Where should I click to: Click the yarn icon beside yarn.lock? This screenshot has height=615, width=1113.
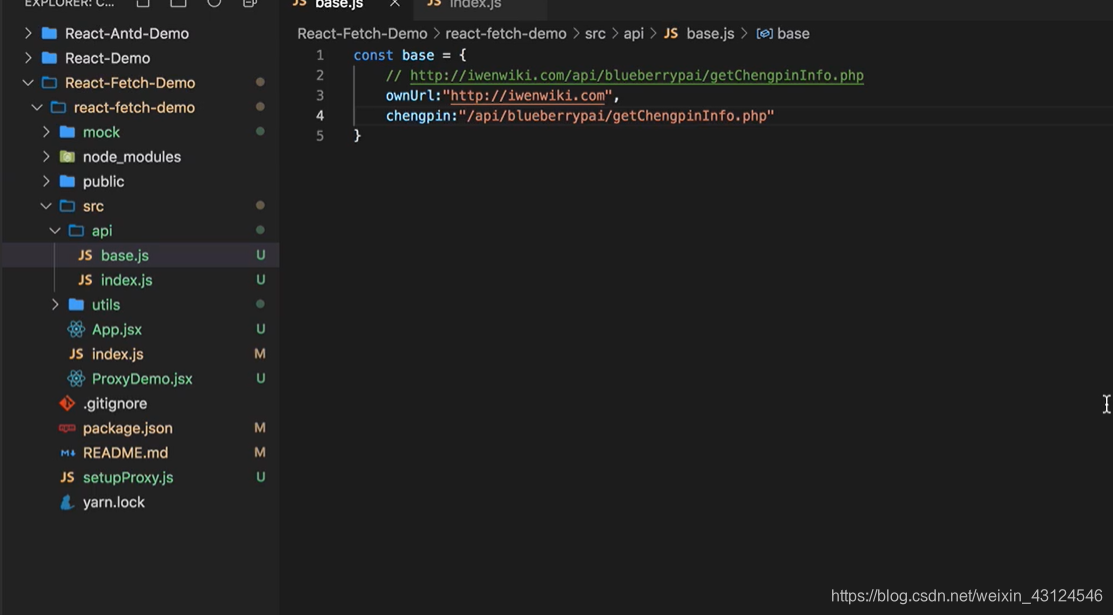67,502
